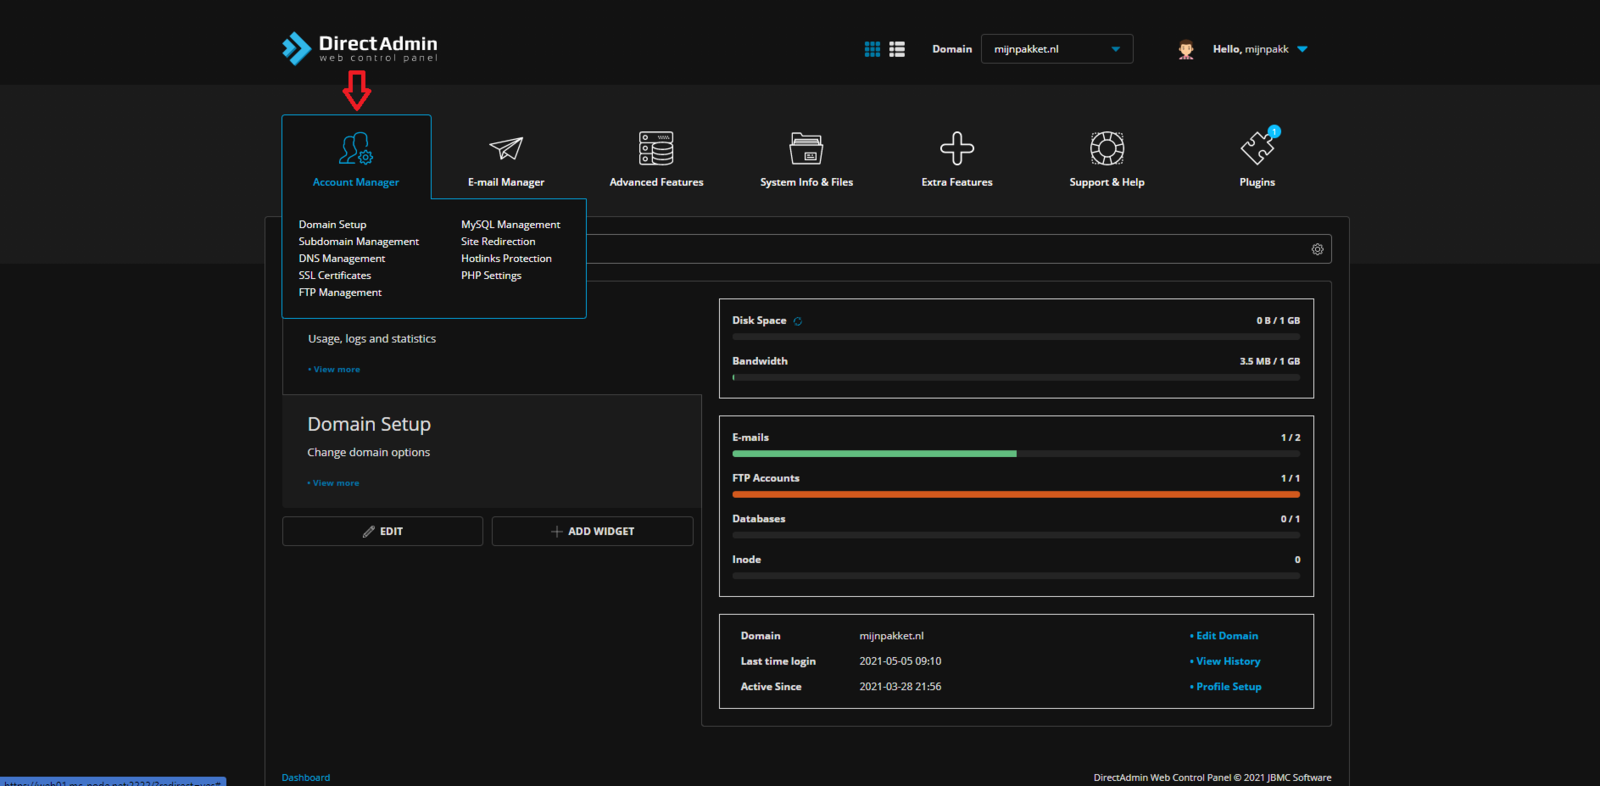Click the EDIT widgets button
This screenshot has width=1600, height=786.
pyautogui.click(x=382, y=531)
